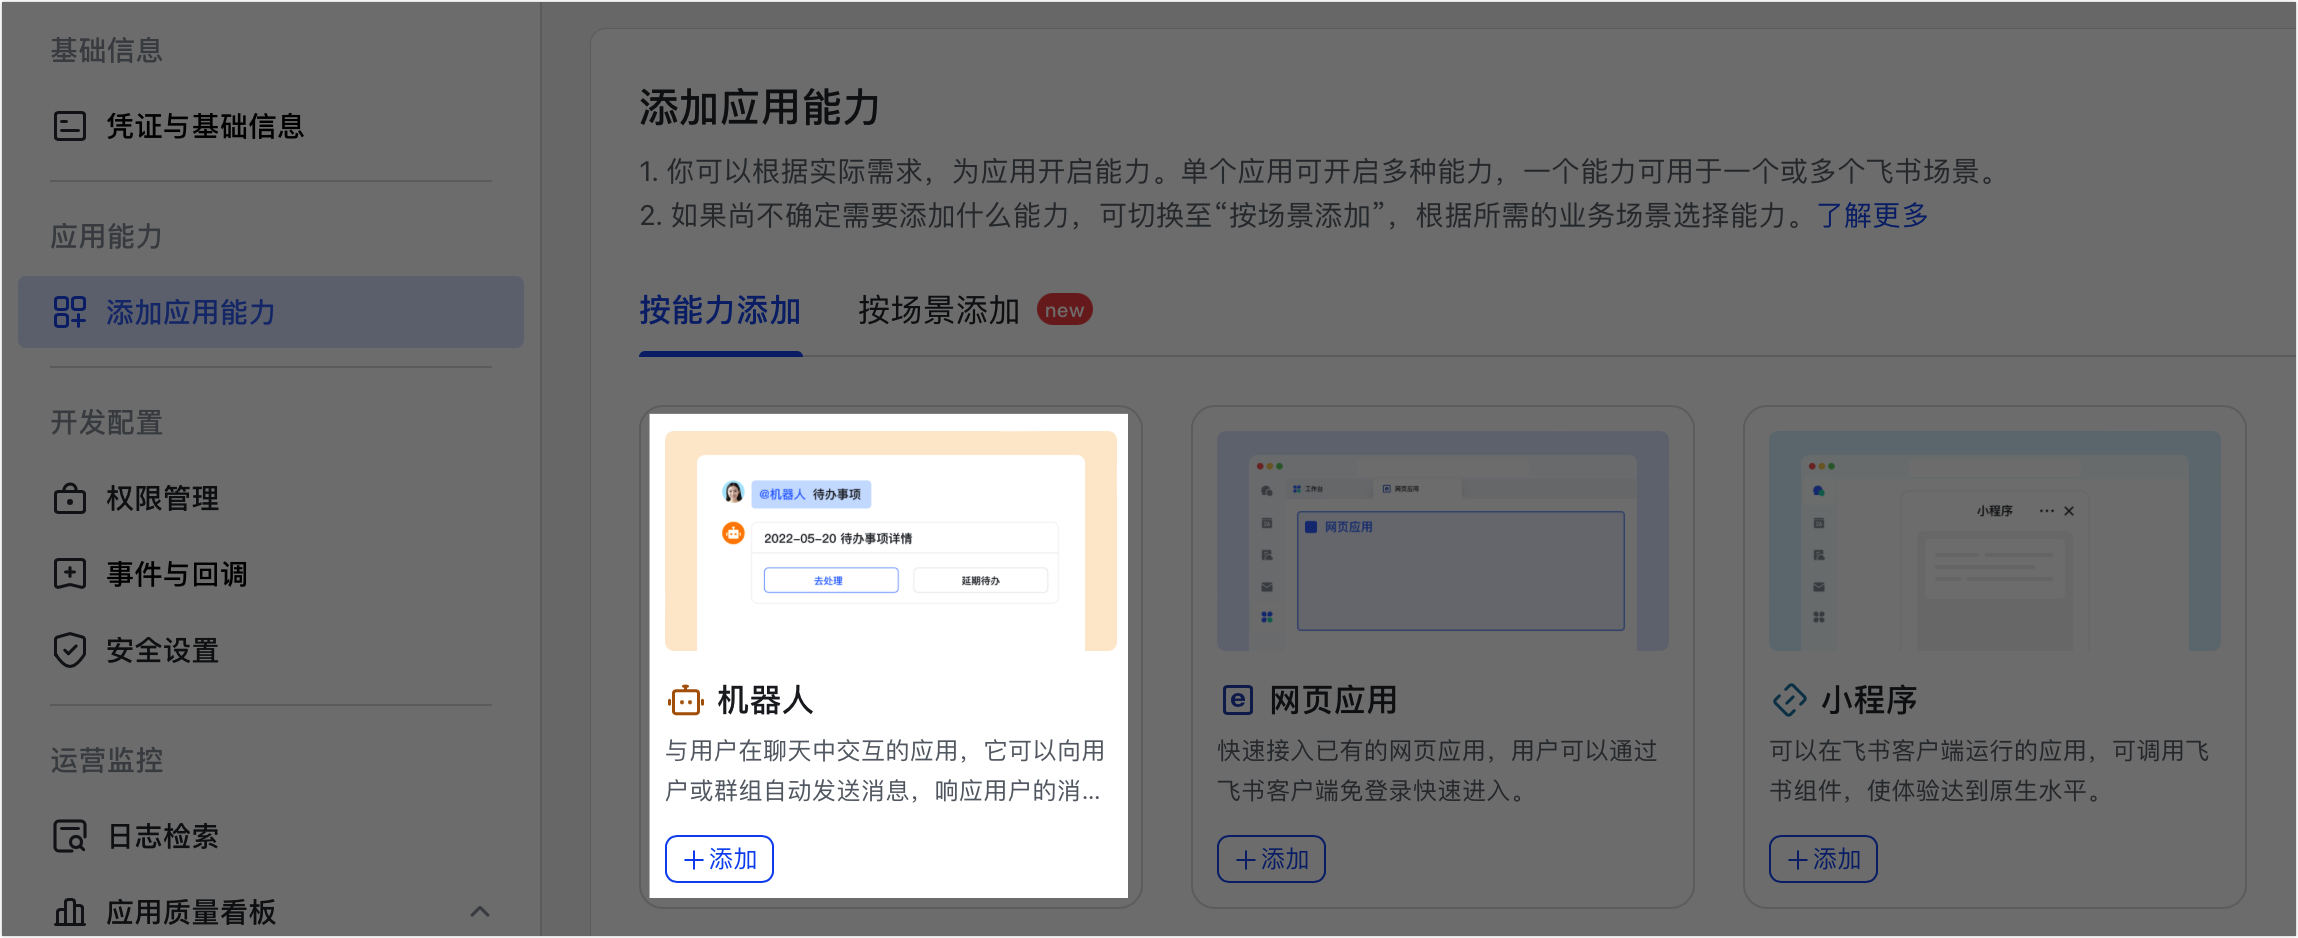The image size is (2298, 938).
Task: Open 事件与回调 via its sidebar icon
Action: 69,574
